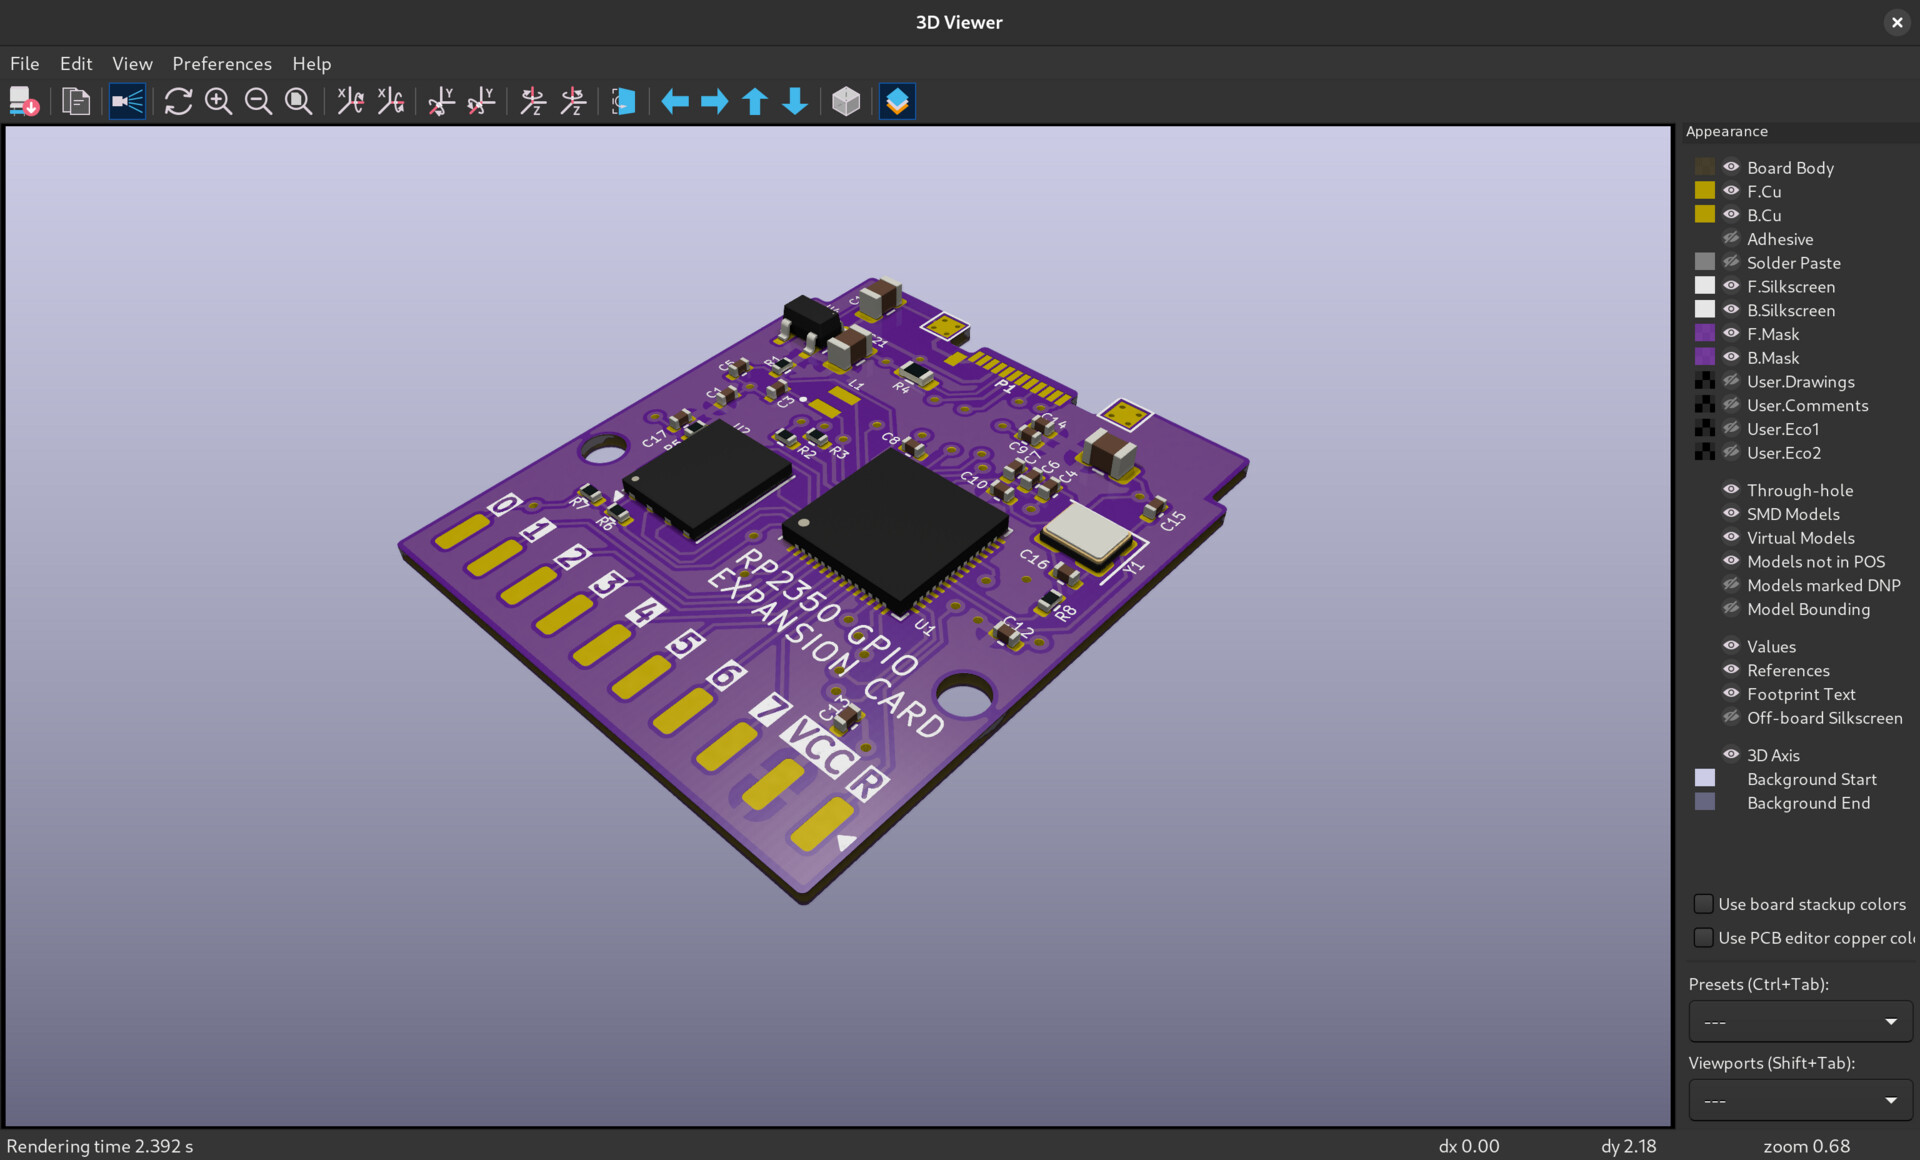This screenshot has width=1920, height=1160.
Task: Toggle the Appearance manager layers icon
Action: click(897, 101)
